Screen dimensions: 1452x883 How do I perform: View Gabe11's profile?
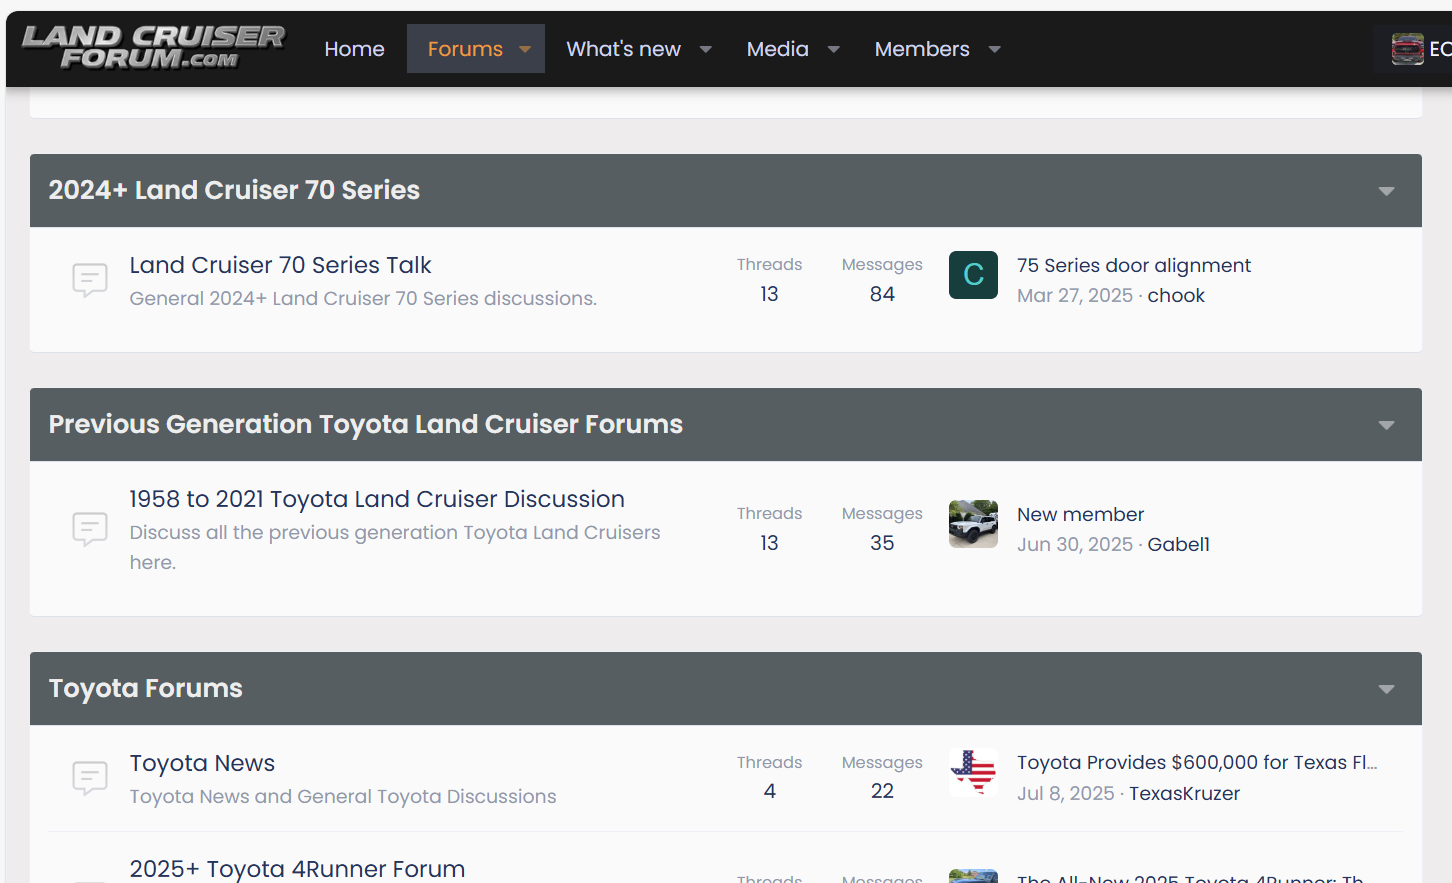point(1178,545)
